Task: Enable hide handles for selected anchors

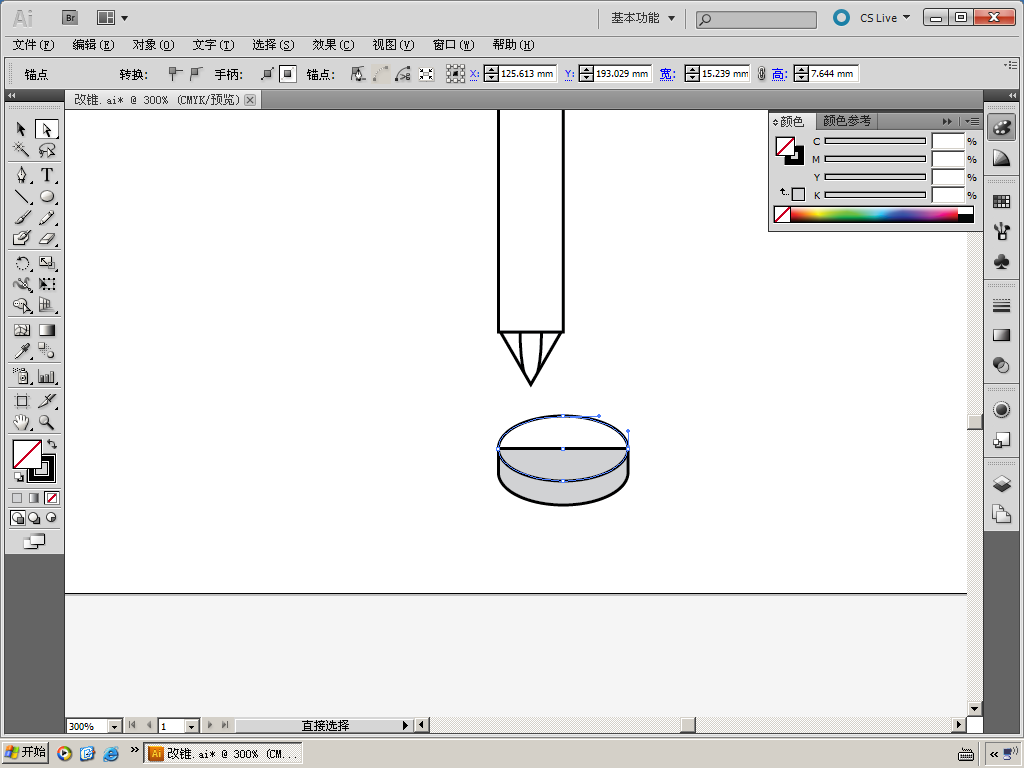Action: pyautogui.click(x=288, y=74)
